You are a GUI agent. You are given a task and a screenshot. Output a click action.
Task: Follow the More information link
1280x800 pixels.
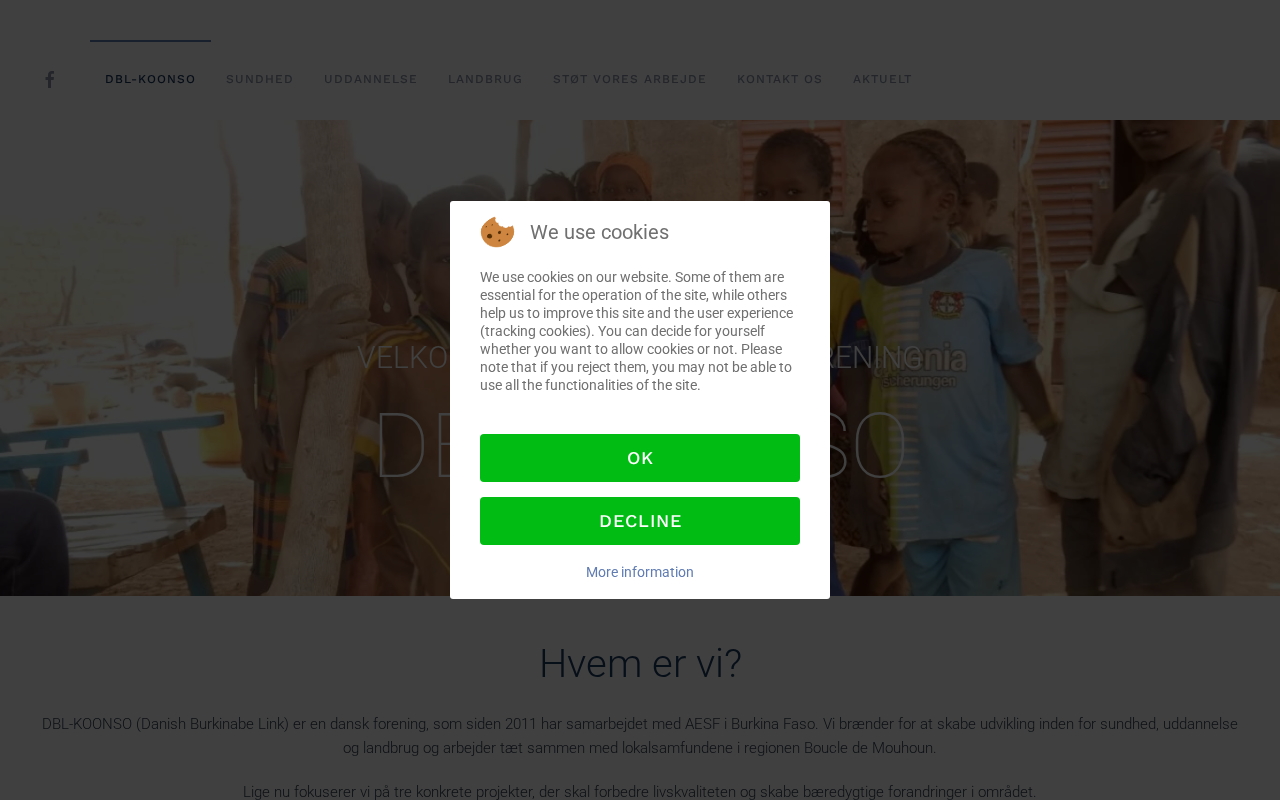pyautogui.click(x=640, y=572)
